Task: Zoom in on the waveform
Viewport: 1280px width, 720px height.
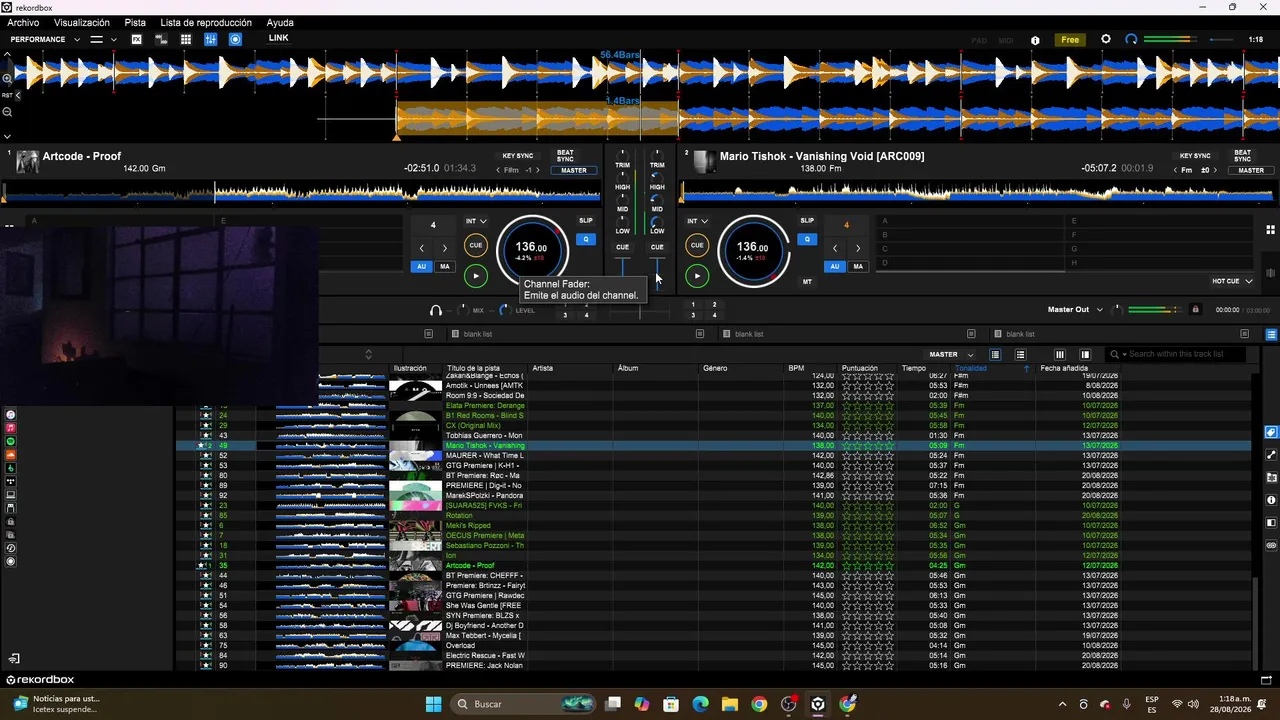Action: tap(7, 78)
